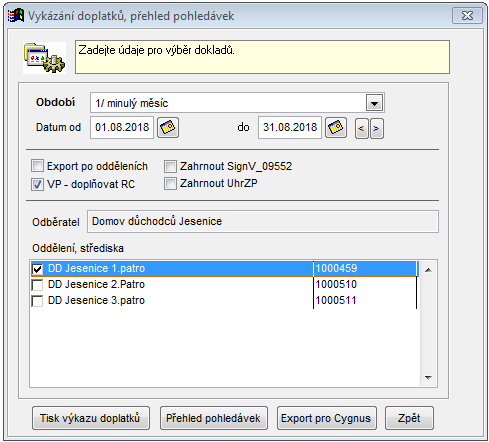The image size is (489, 442).
Task: Open Přehled pohledávek
Action: click(214, 418)
